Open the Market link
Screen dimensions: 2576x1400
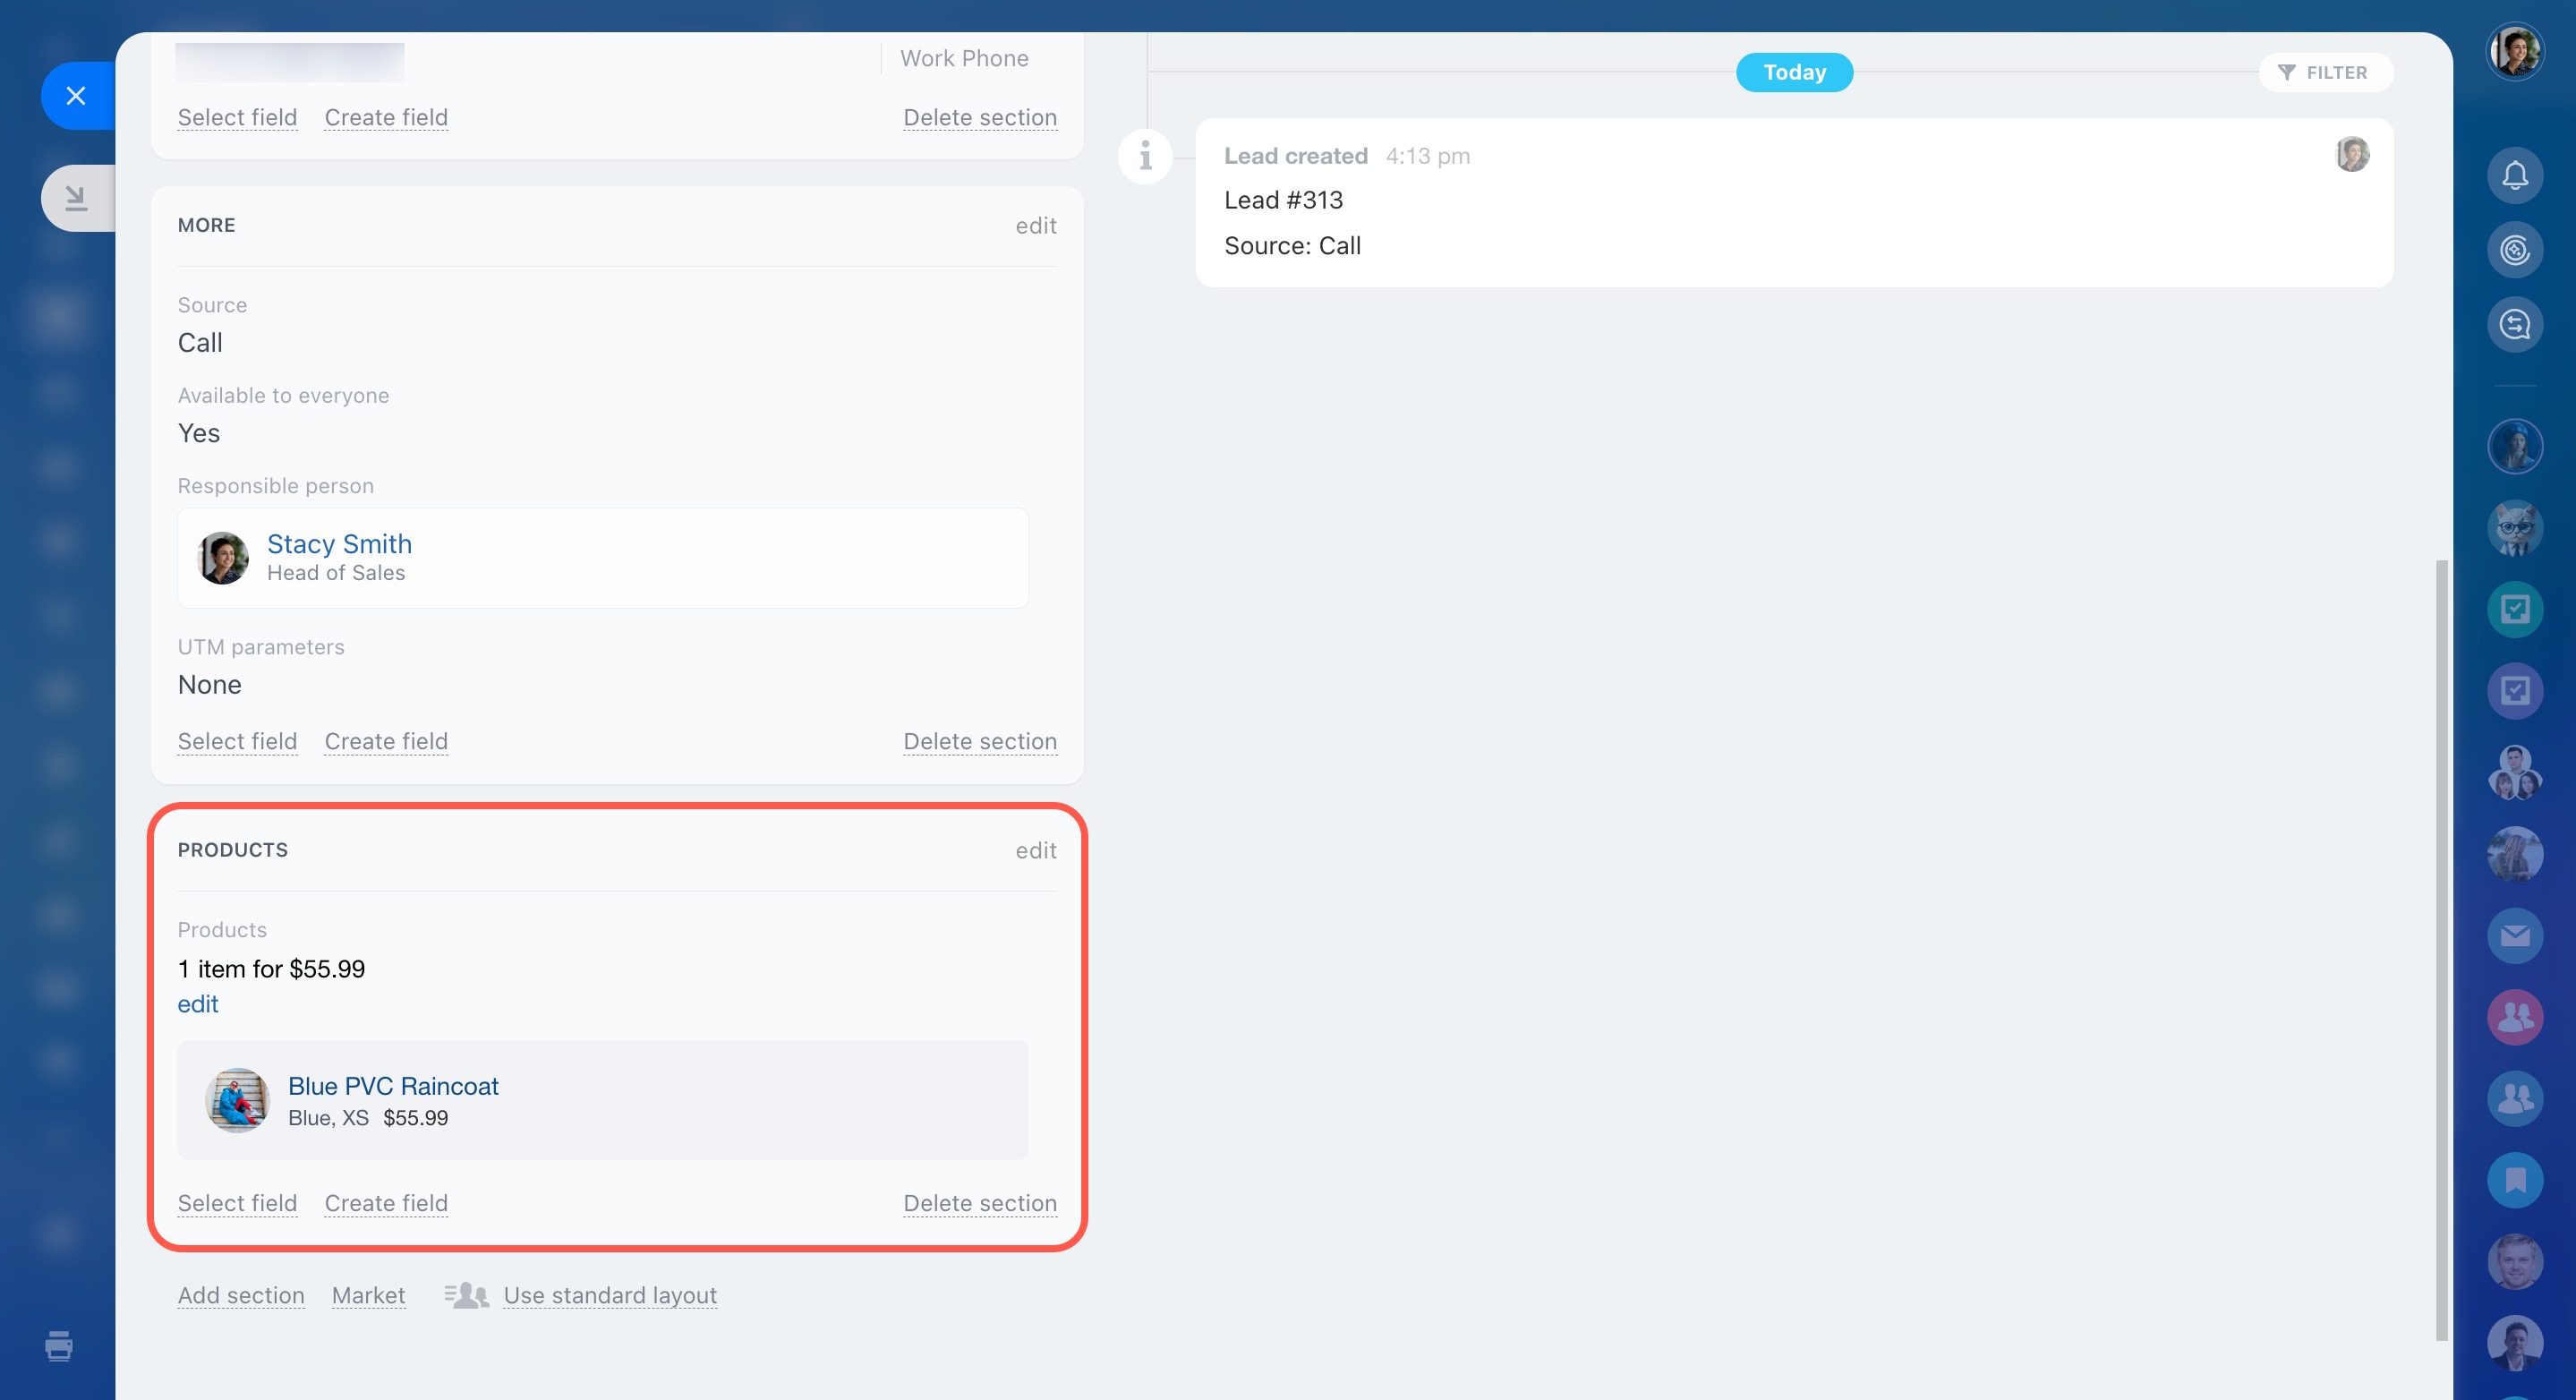coord(368,1295)
